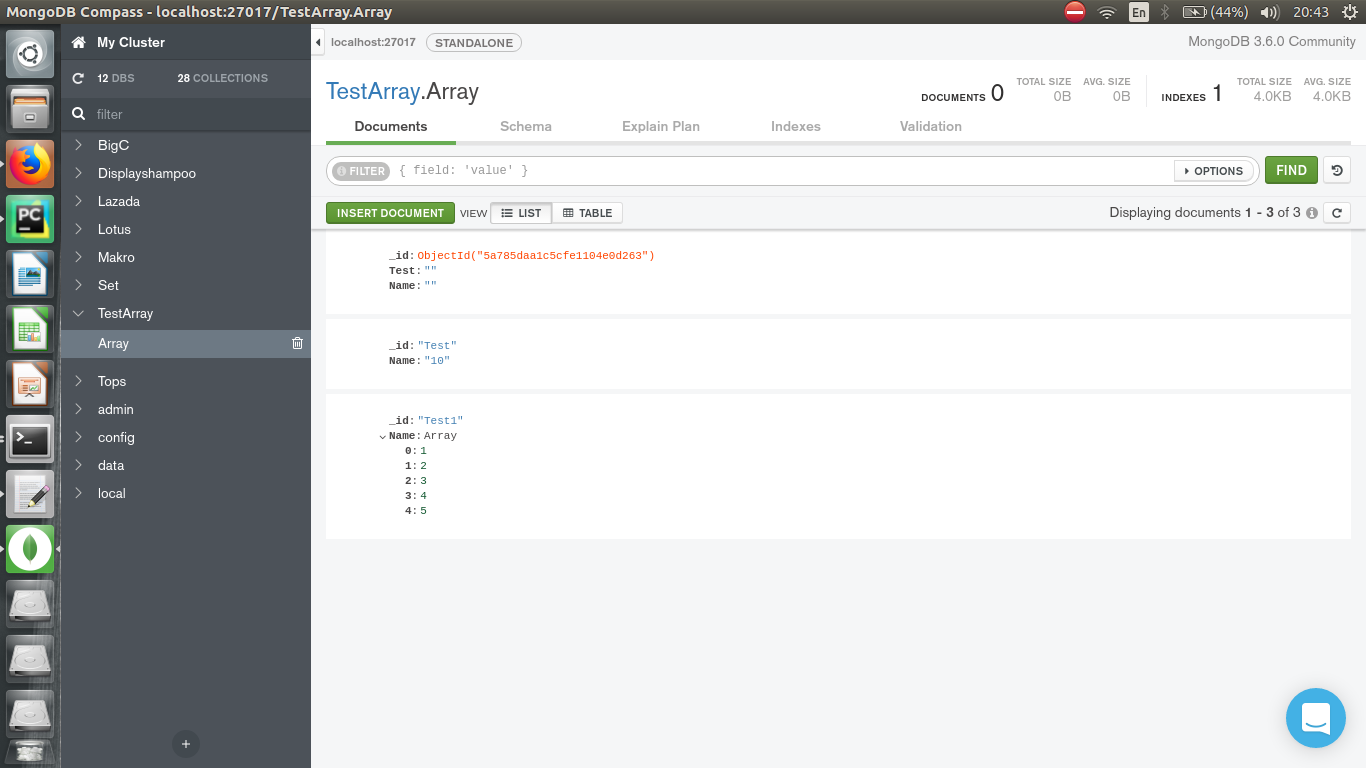Create a new database with the plus icon

(185, 744)
